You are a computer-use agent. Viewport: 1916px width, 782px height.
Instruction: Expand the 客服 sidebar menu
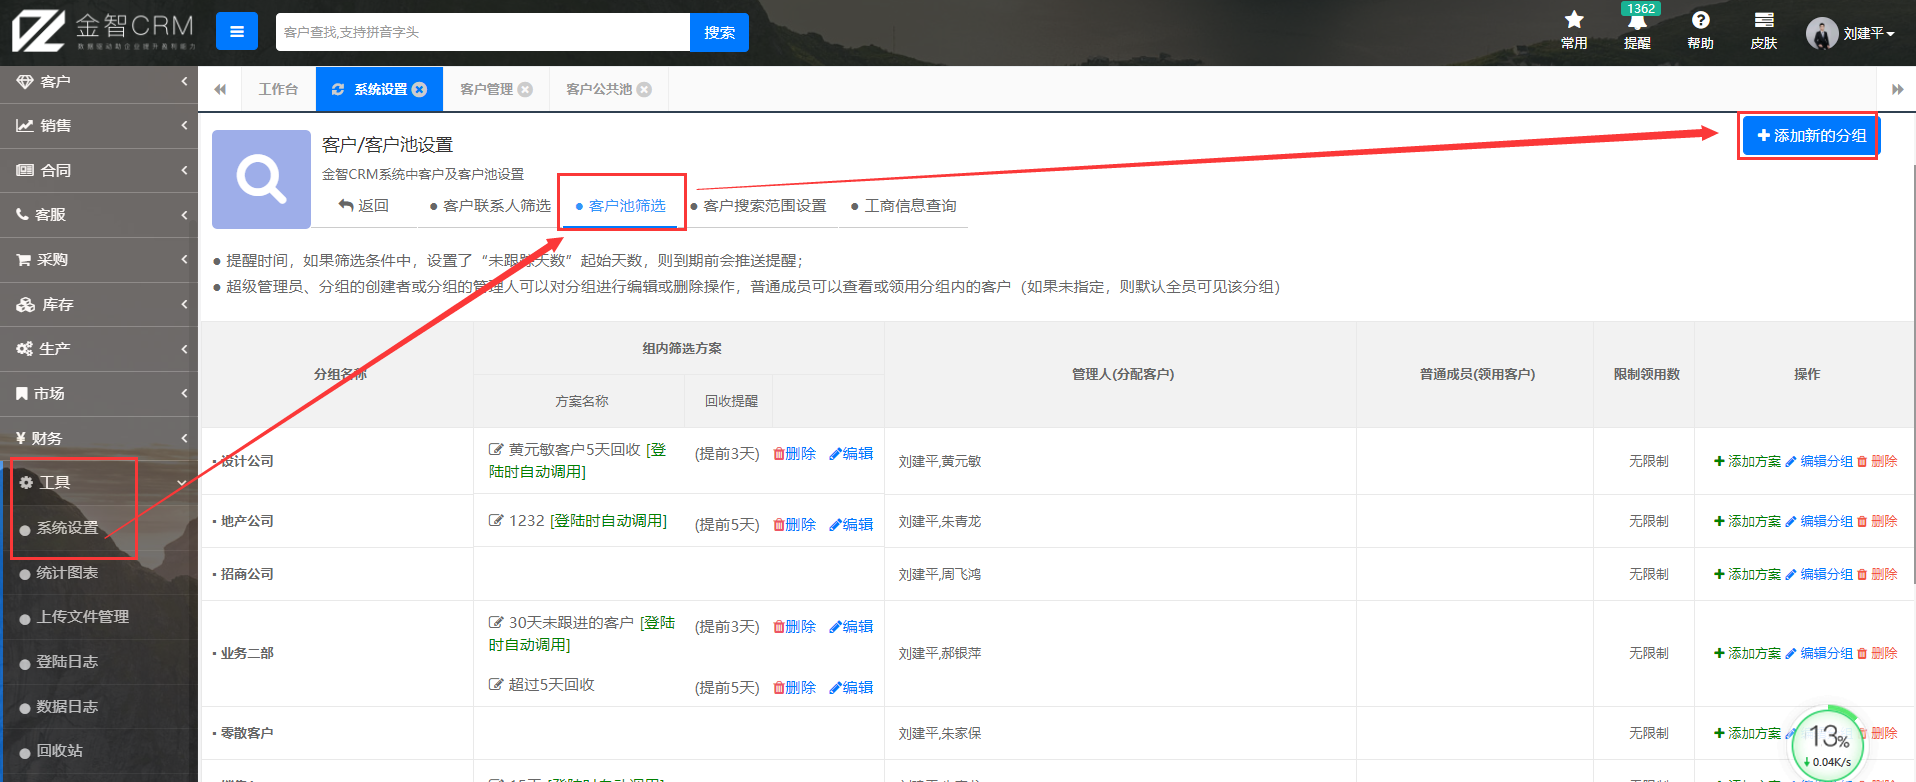point(99,215)
